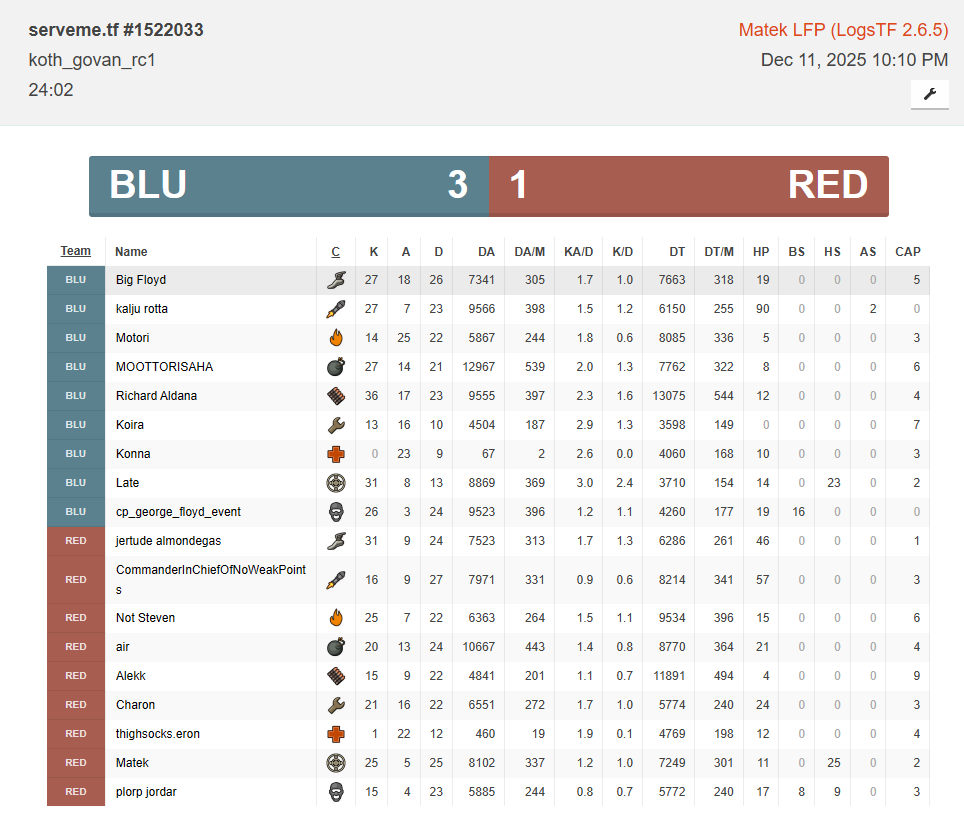The height and width of the screenshot is (827, 964).
Task: Click the BLU team score banner
Action: [x=289, y=186]
